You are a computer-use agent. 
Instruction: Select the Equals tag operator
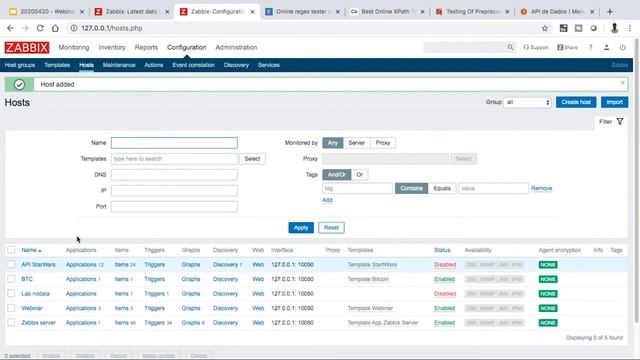tap(442, 188)
